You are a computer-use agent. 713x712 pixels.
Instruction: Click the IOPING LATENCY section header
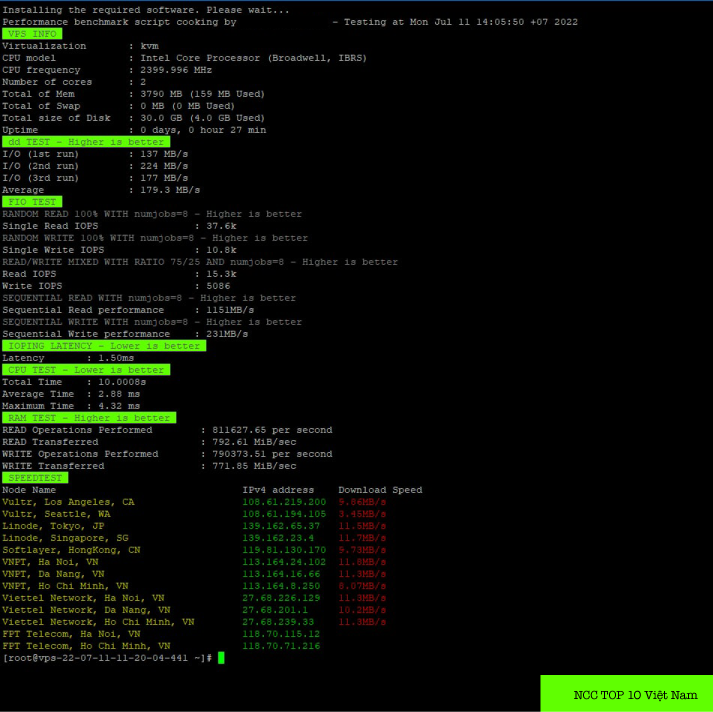pyautogui.click(x=103, y=346)
